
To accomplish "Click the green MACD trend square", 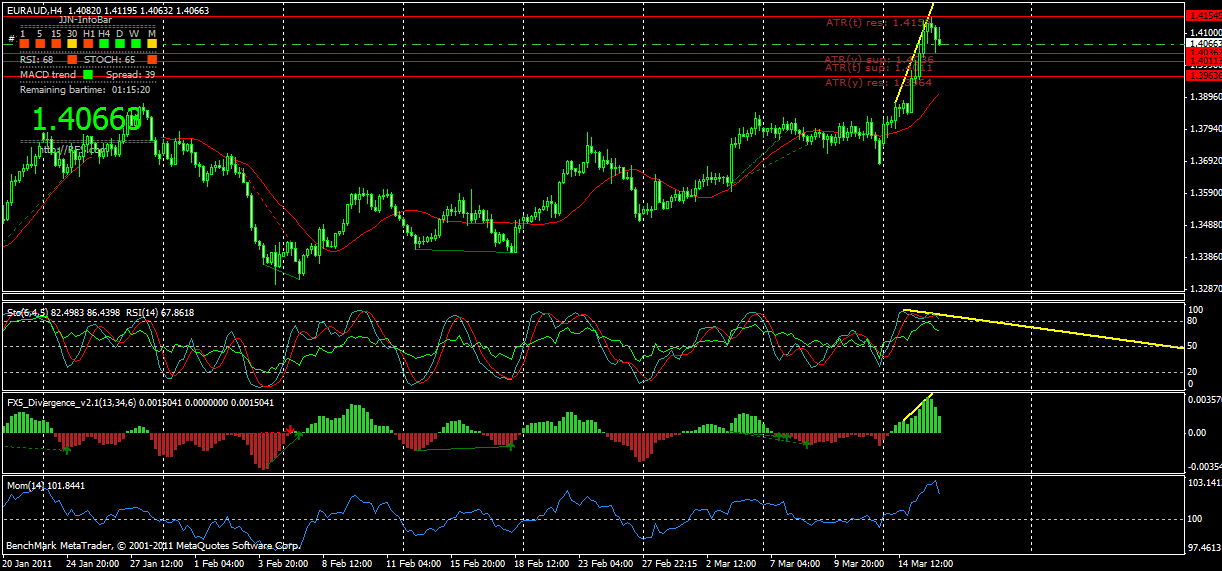I will click(x=88, y=74).
